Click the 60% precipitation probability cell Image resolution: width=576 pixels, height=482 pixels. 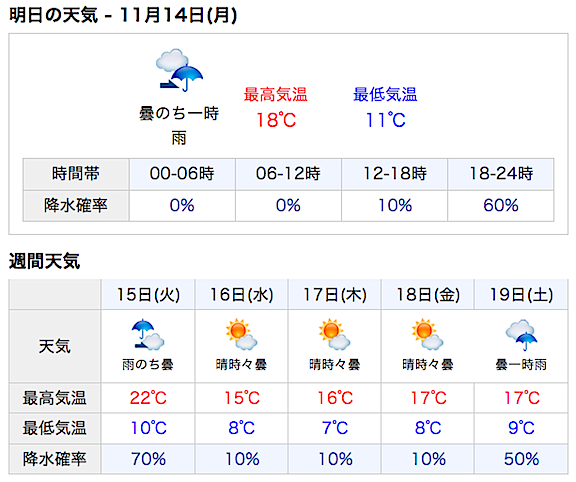click(x=501, y=205)
